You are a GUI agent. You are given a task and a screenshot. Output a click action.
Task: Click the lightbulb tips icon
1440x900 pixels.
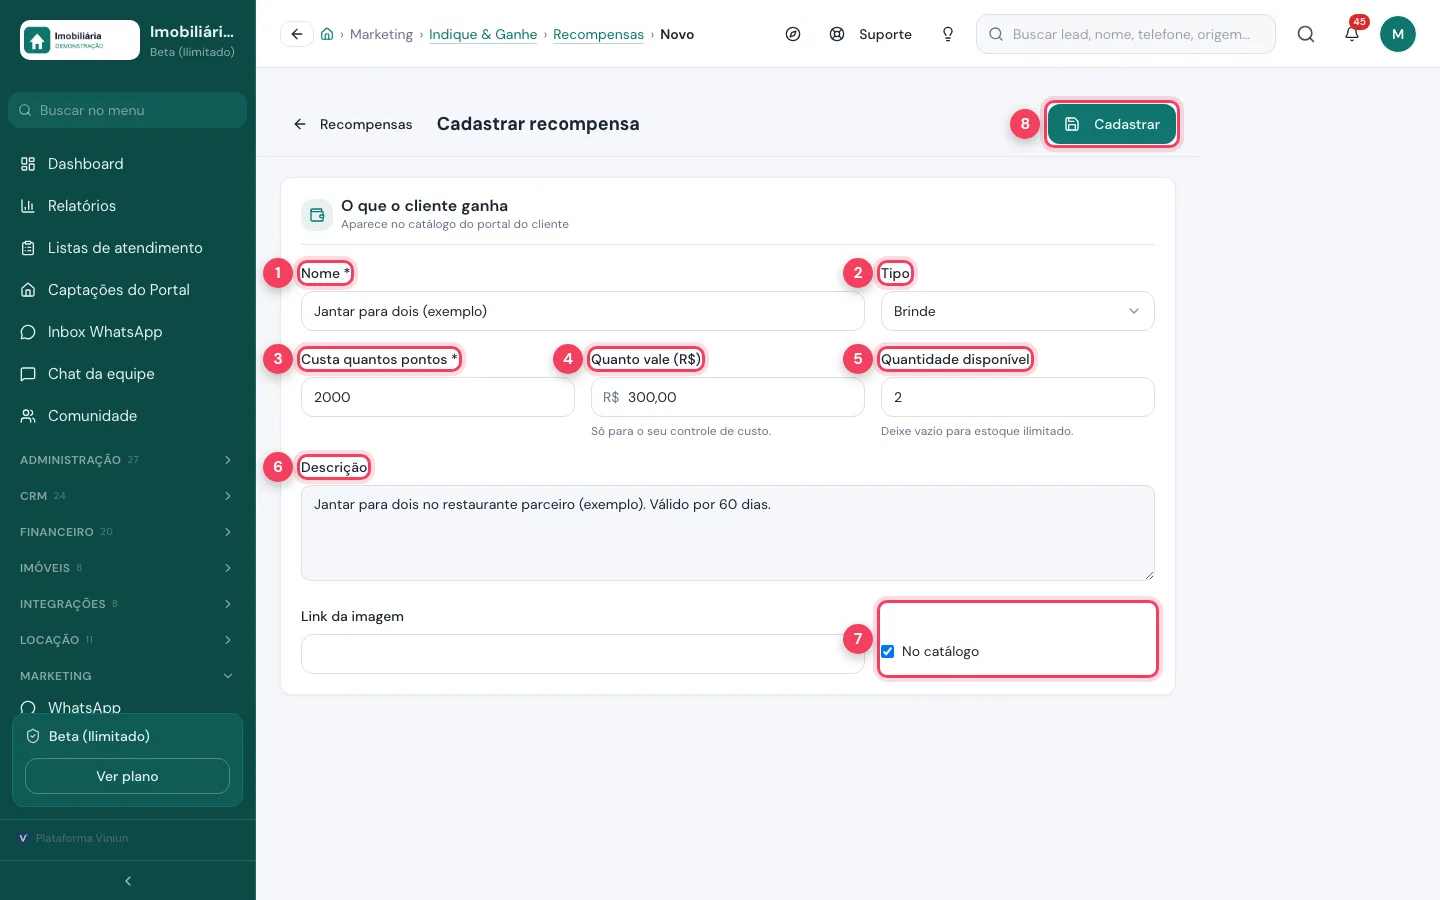(948, 34)
